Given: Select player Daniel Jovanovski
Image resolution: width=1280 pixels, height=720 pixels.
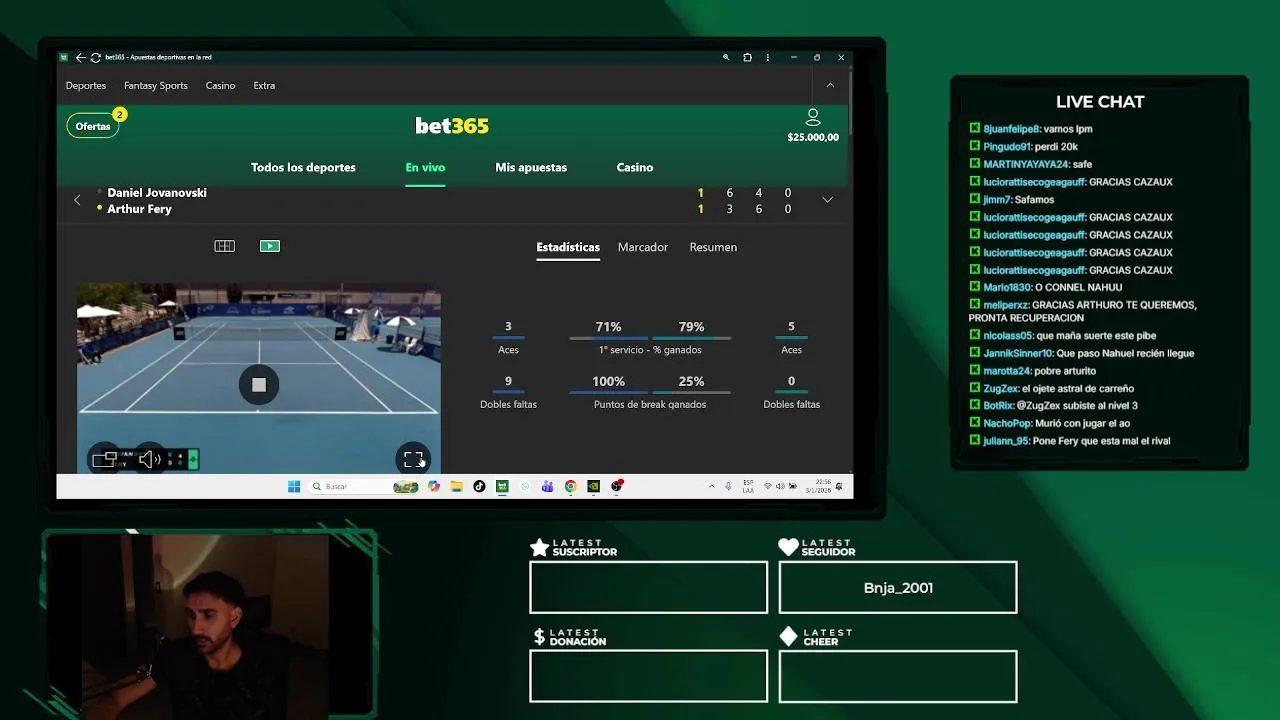Looking at the screenshot, I should (x=157, y=192).
